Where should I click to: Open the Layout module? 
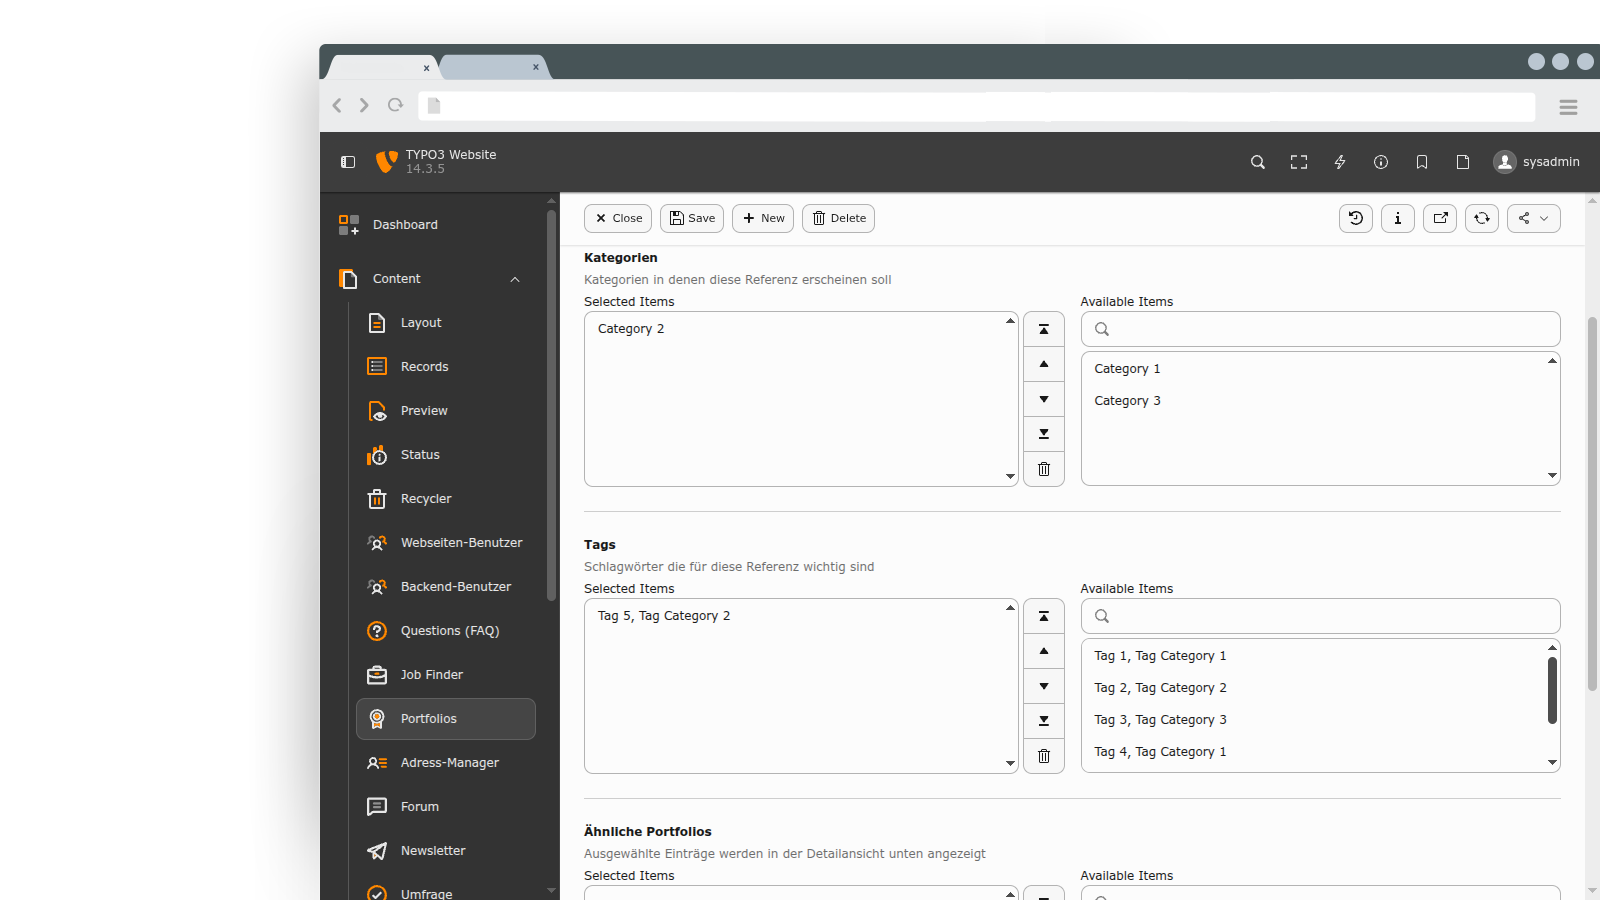click(x=446, y=323)
